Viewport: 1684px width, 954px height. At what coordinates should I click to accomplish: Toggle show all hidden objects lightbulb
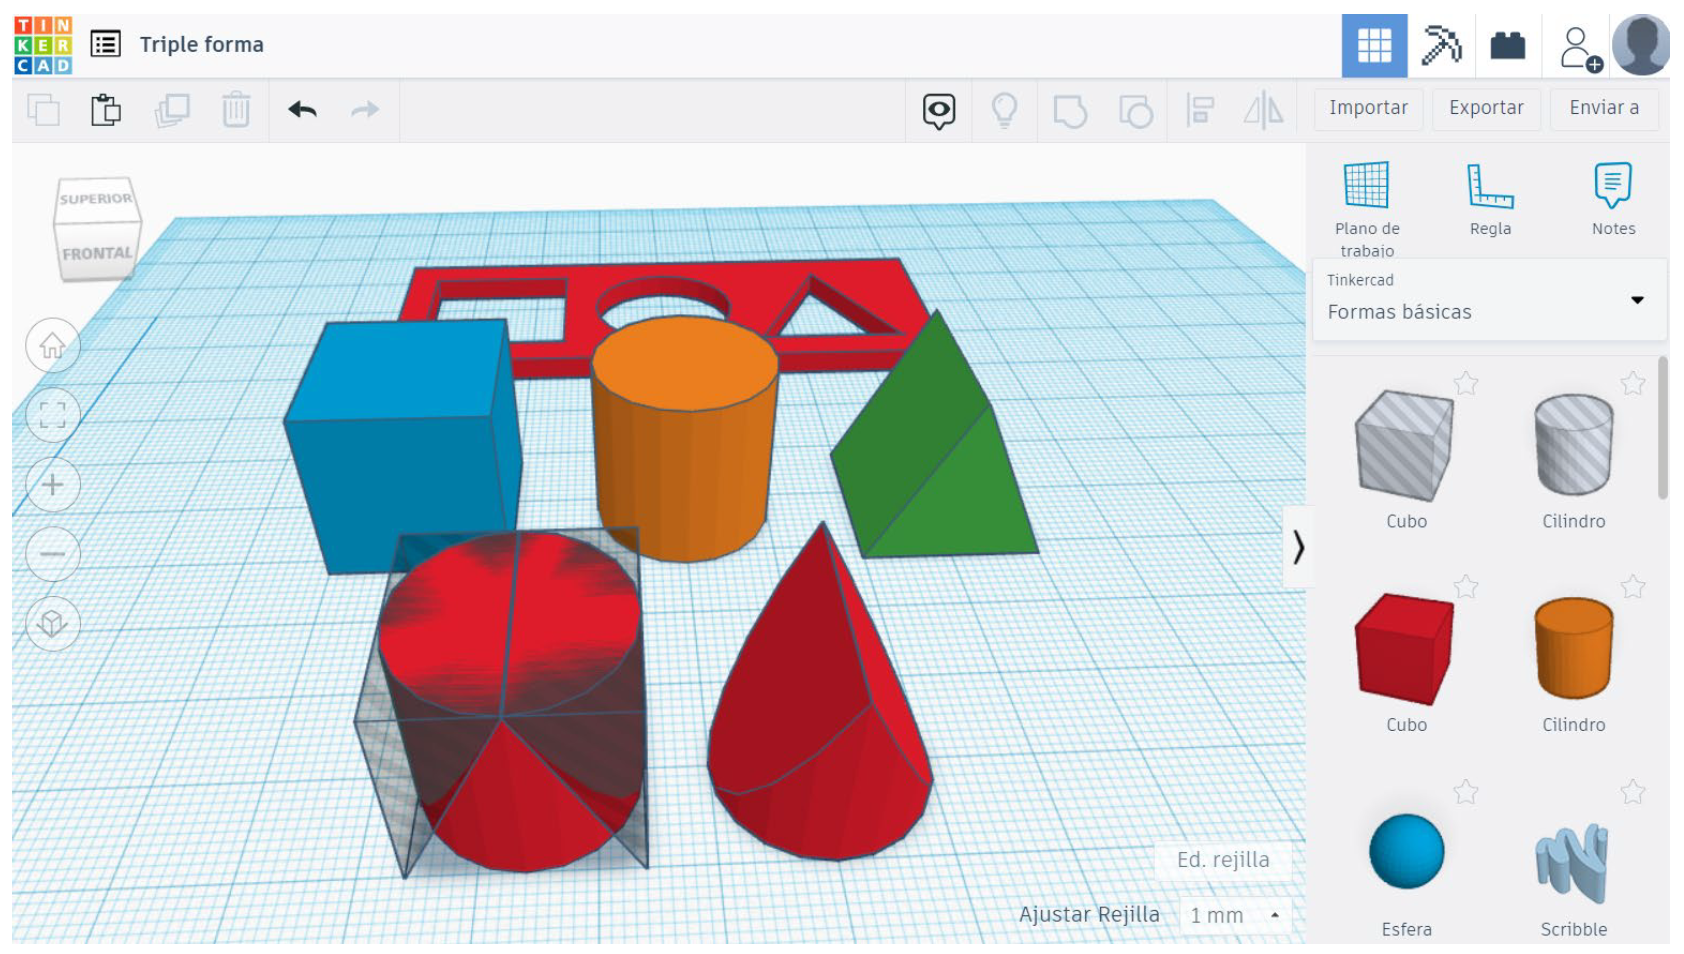(x=1004, y=110)
